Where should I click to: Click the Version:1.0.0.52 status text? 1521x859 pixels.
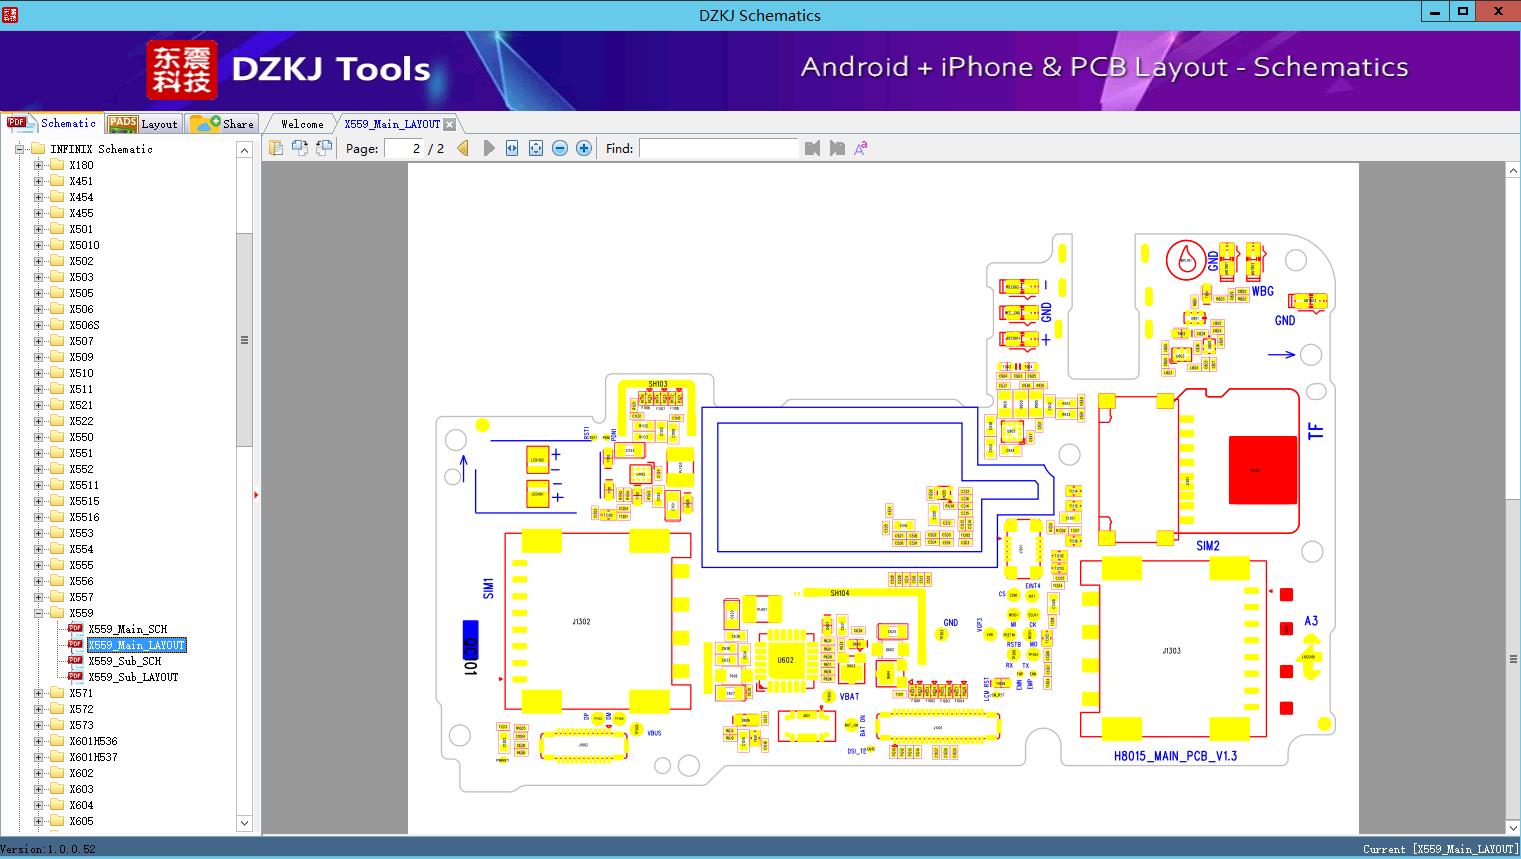coord(48,849)
